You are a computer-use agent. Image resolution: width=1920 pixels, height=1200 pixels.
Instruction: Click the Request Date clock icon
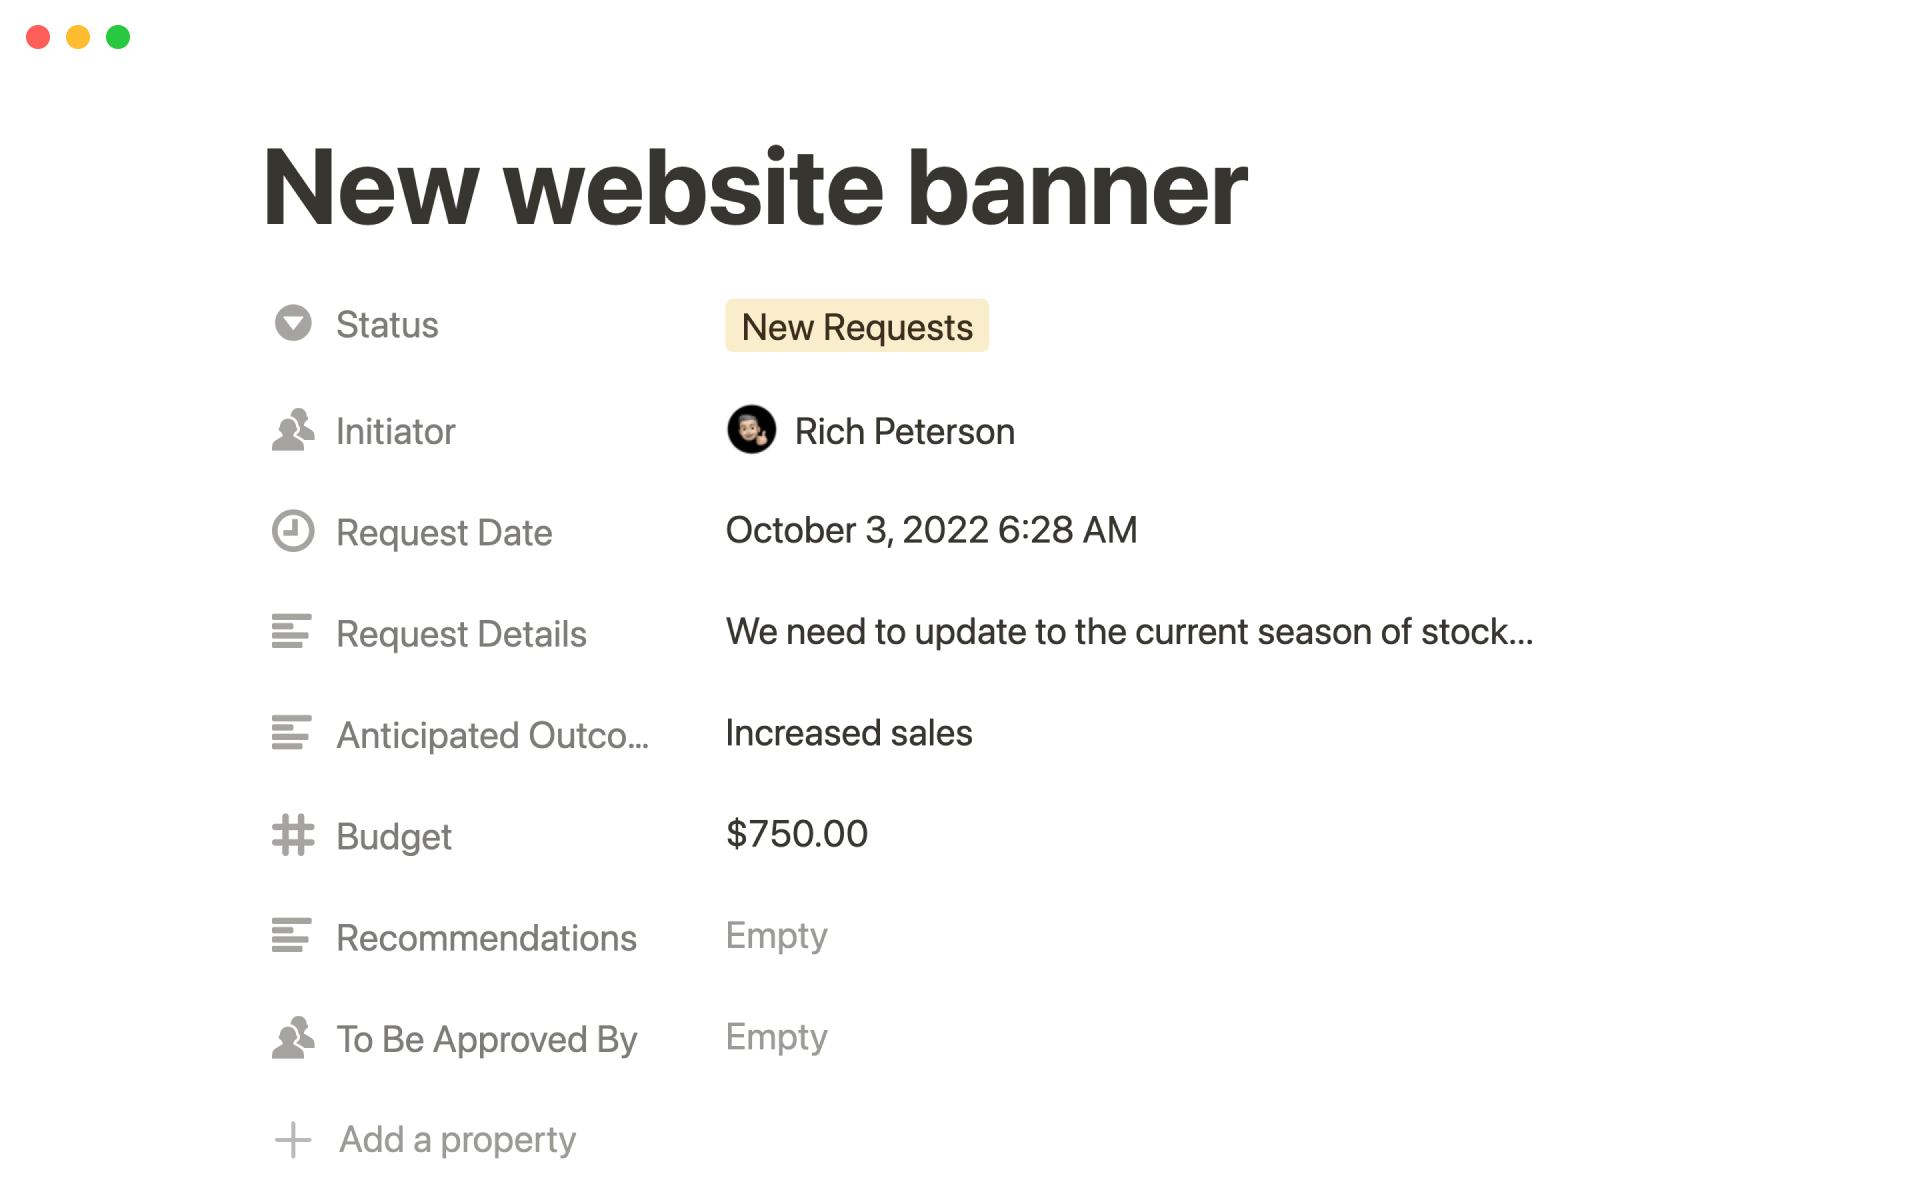(293, 532)
